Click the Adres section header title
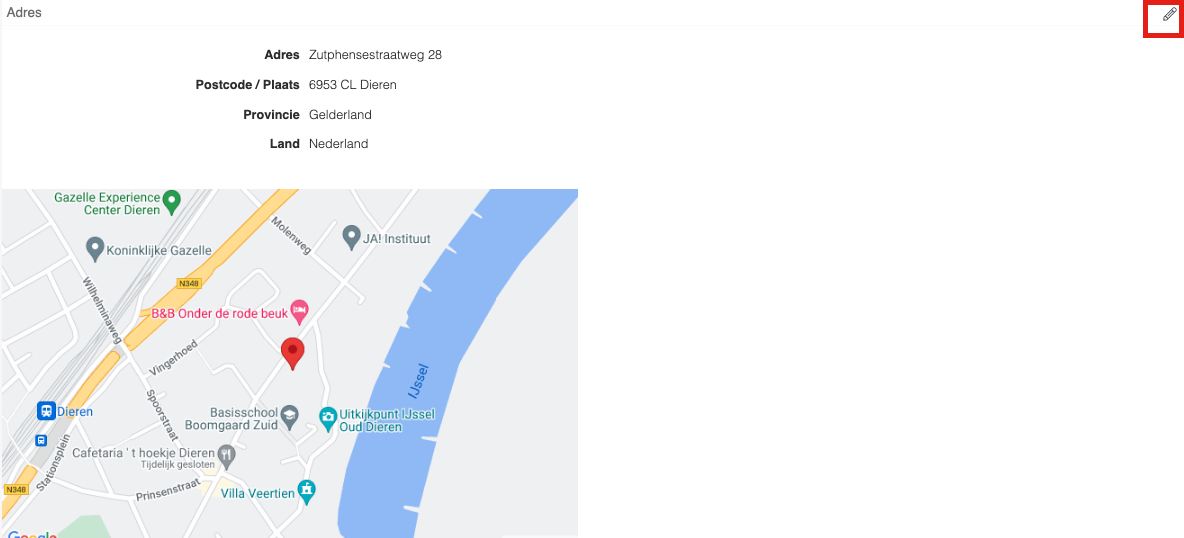This screenshot has width=1184, height=538. tap(24, 13)
